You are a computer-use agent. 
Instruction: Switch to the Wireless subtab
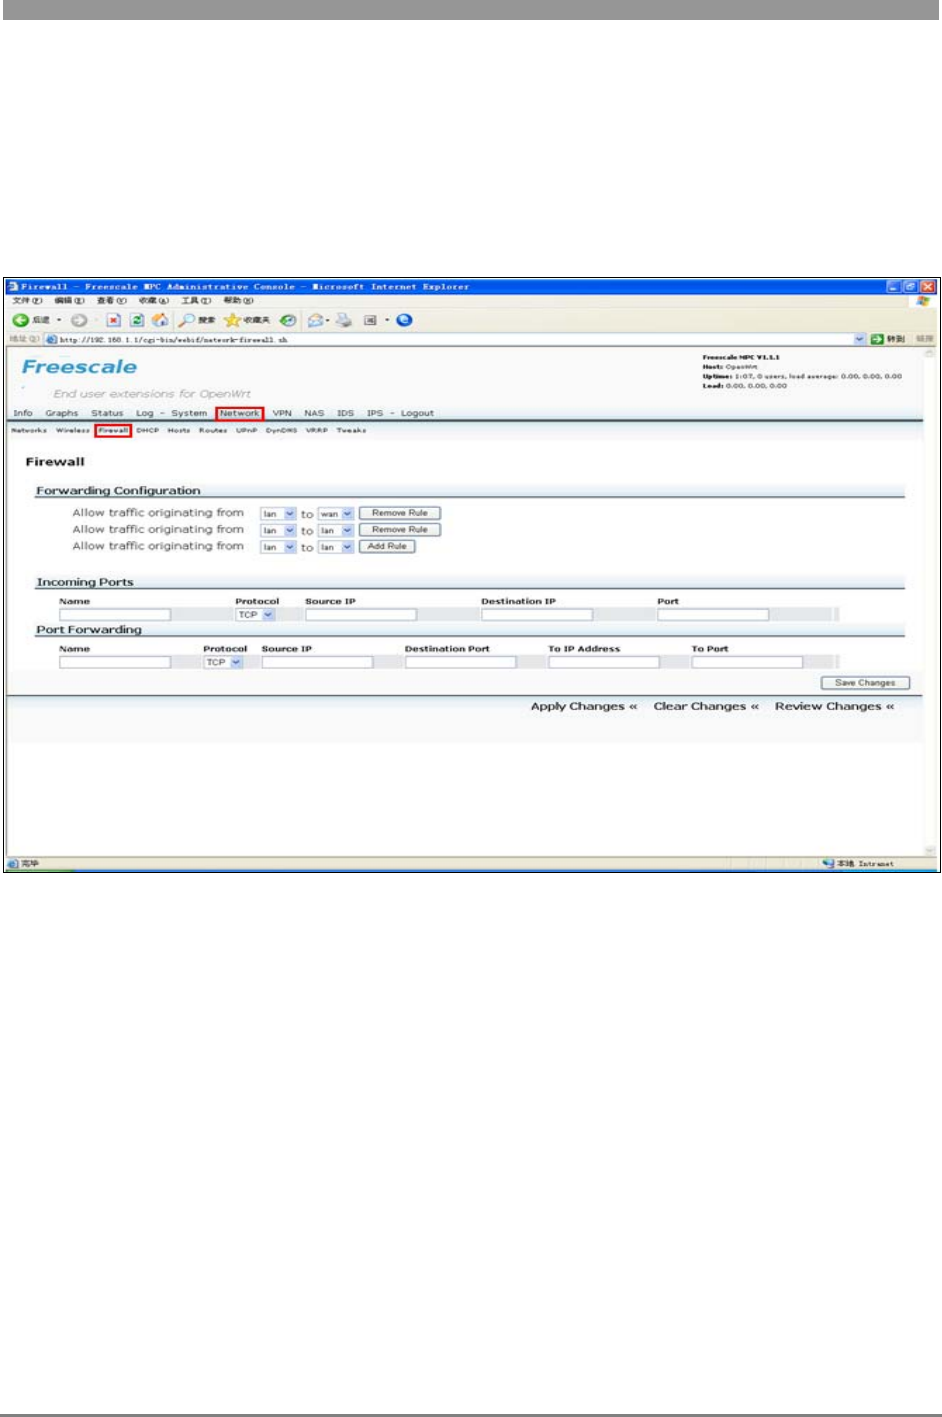pyautogui.click(x=73, y=430)
